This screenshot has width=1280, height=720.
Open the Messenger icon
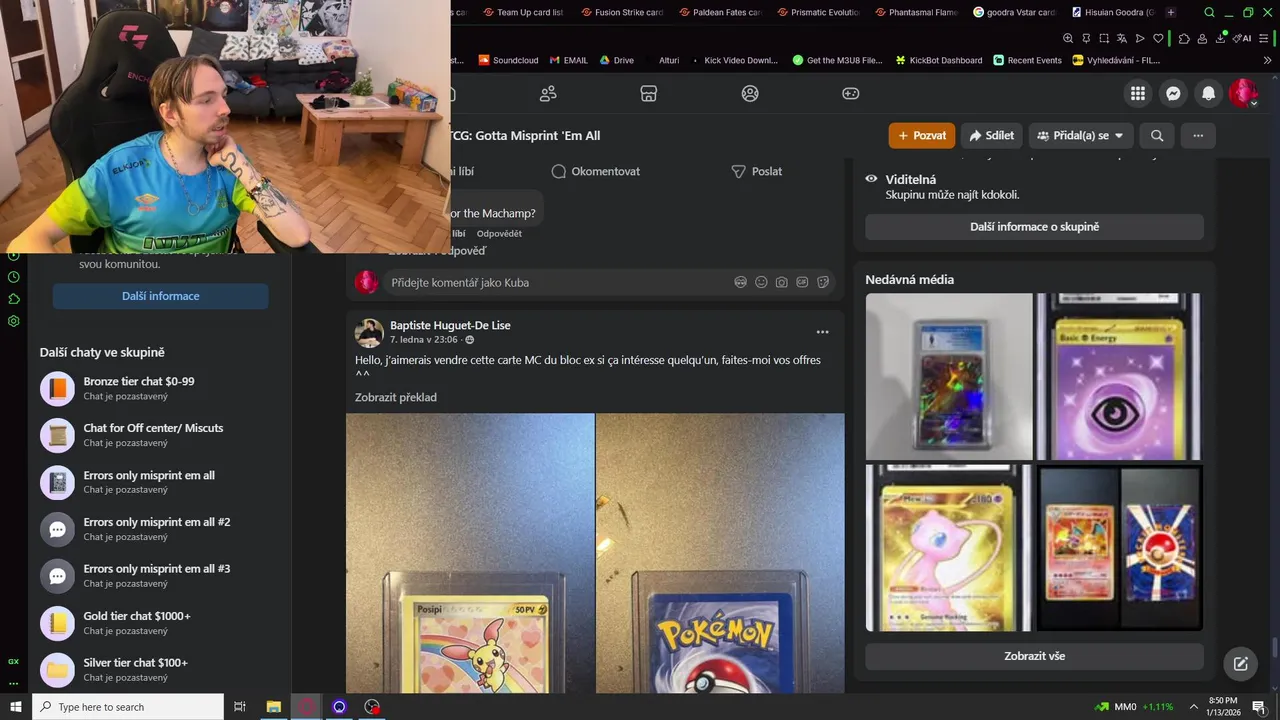pos(1173,93)
